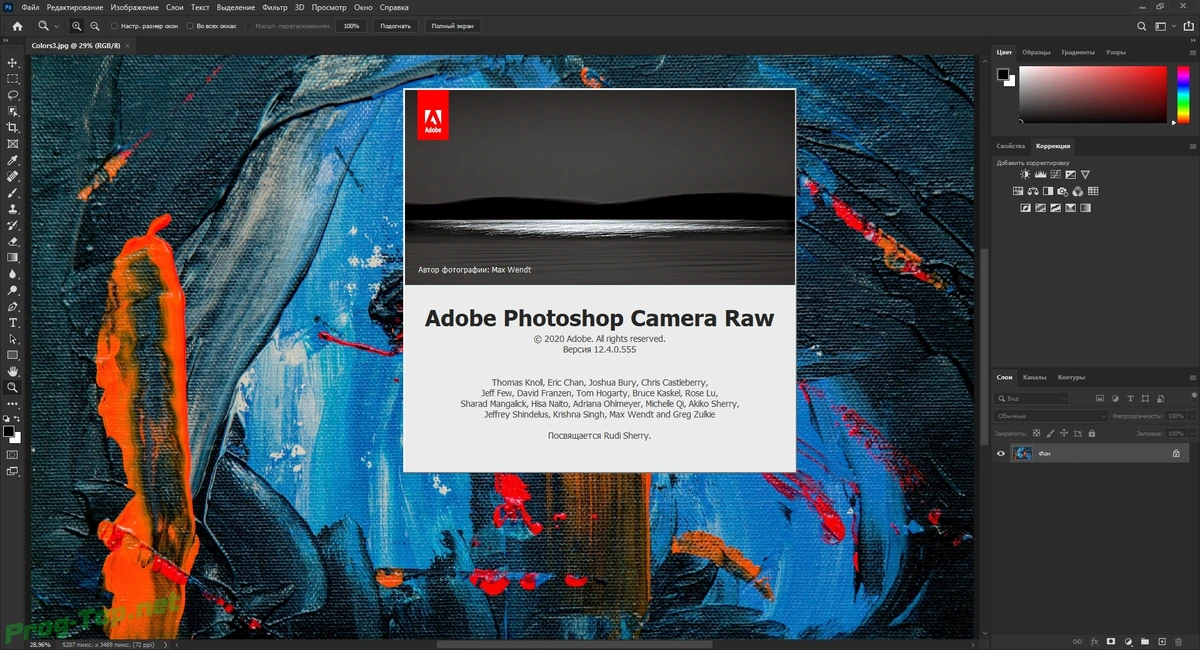Click the Zoom Out magnifier icon

click(x=94, y=26)
